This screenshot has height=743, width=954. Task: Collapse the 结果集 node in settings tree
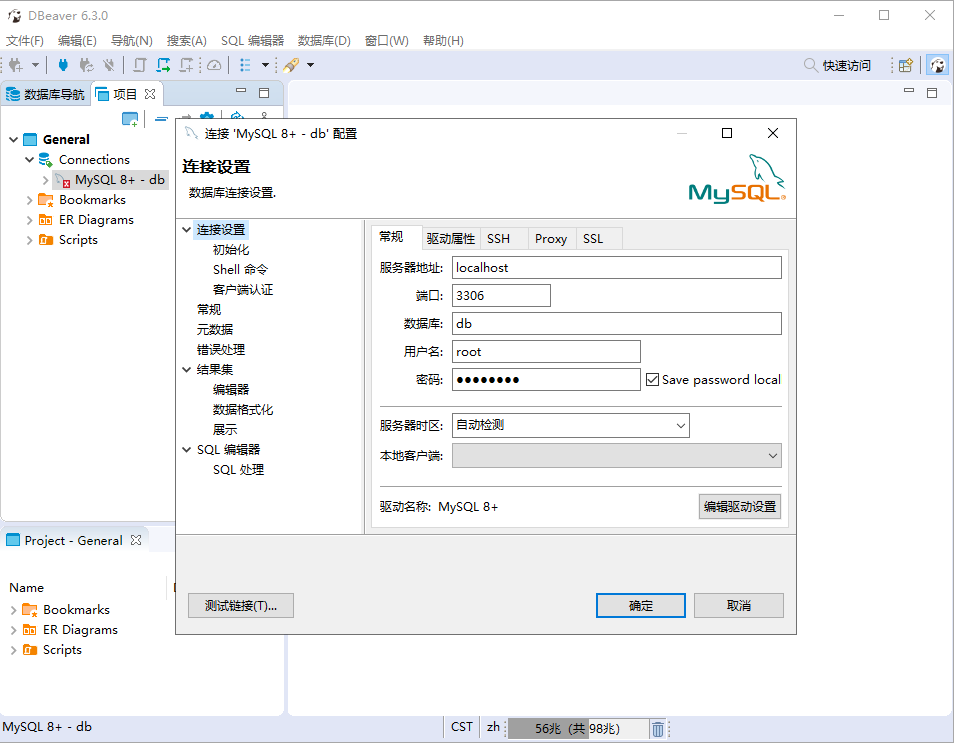click(x=187, y=369)
